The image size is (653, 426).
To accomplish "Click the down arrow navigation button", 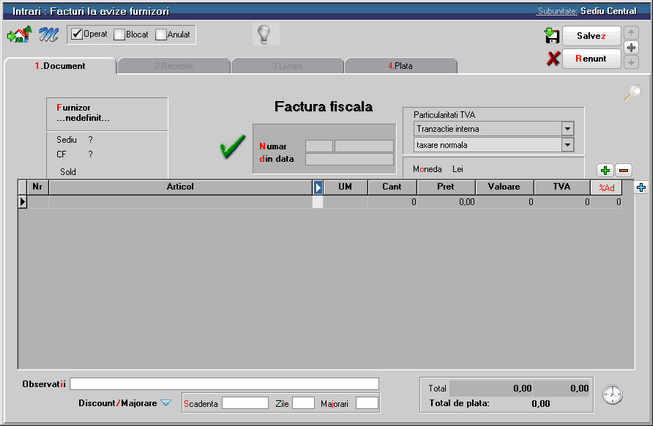I will pos(631,62).
